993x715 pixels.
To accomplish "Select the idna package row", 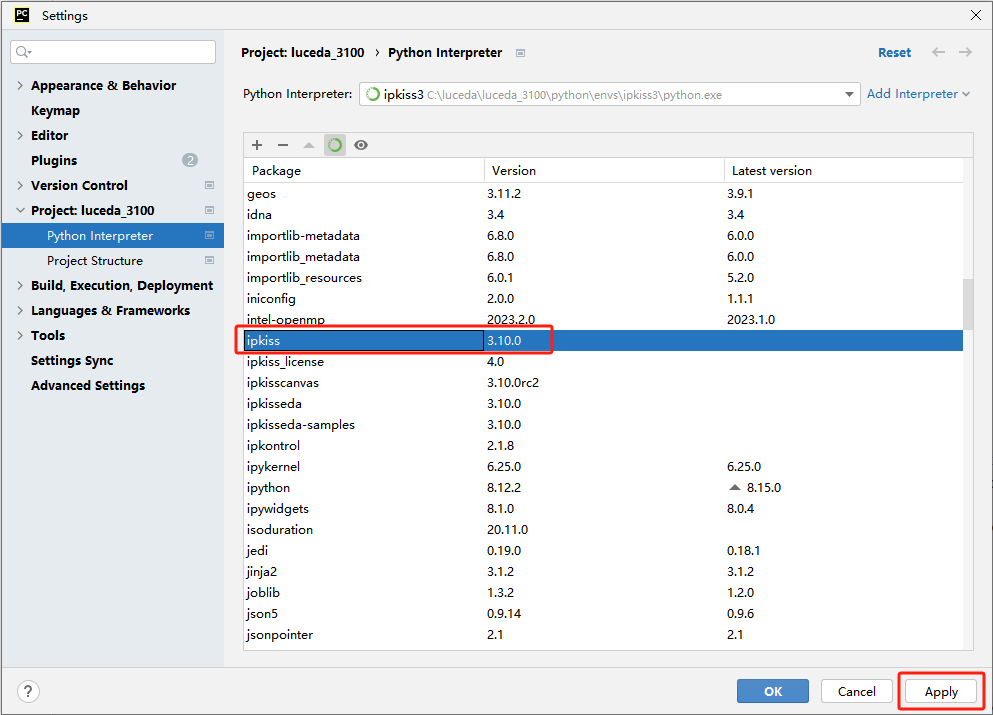I will pos(604,215).
